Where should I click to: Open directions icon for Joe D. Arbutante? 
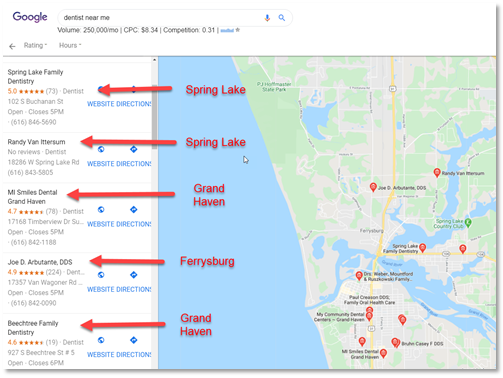134,275
